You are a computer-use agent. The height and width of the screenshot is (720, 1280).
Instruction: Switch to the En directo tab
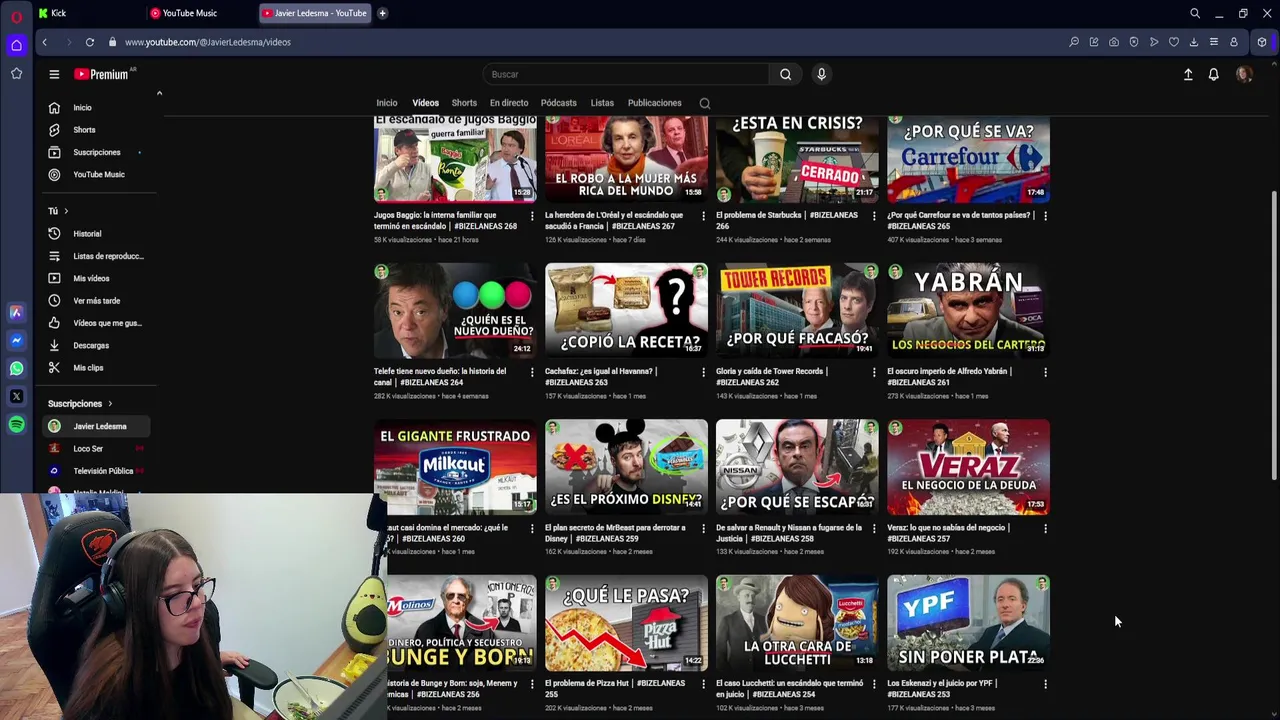[509, 103]
